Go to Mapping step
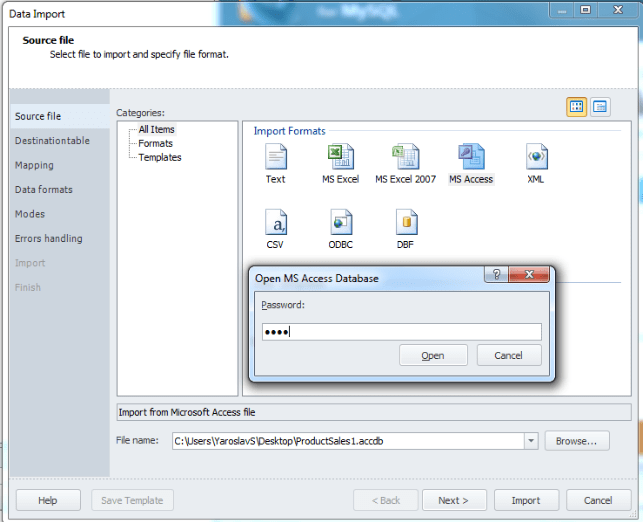Image resolution: width=643 pixels, height=522 pixels. pos(60,165)
